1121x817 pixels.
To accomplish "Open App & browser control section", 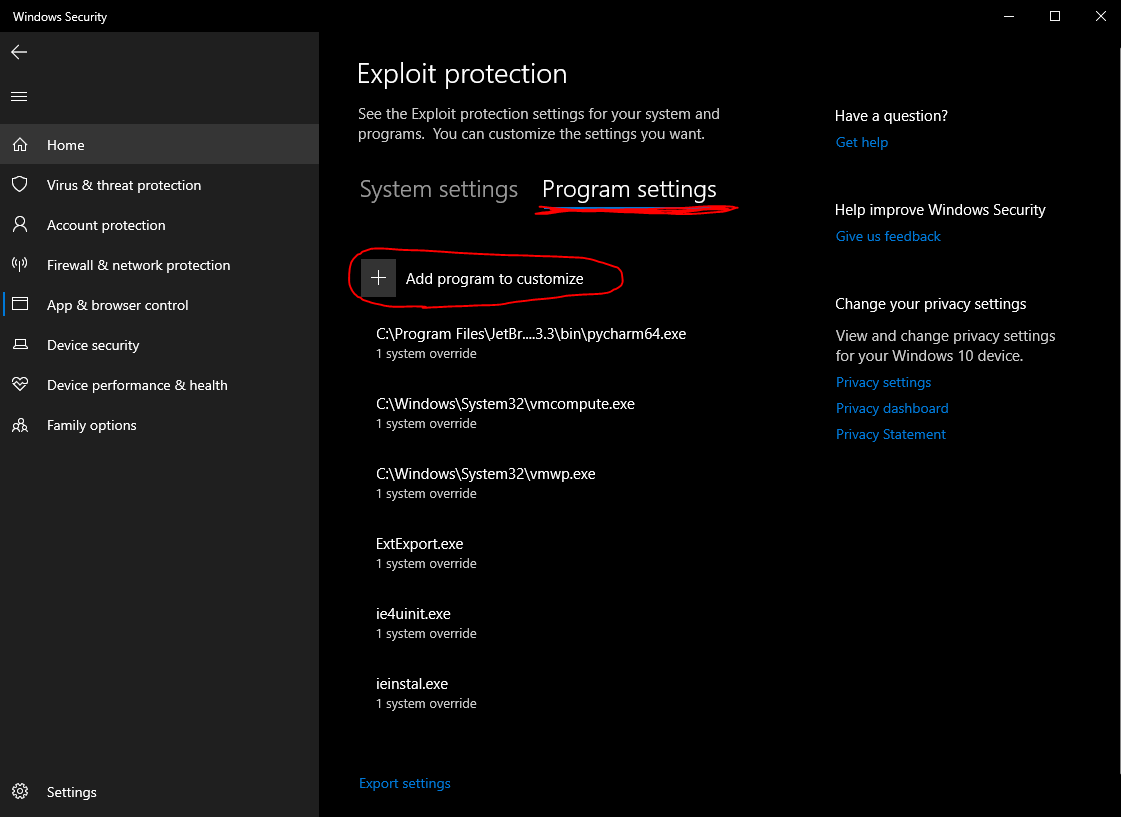I will point(117,305).
